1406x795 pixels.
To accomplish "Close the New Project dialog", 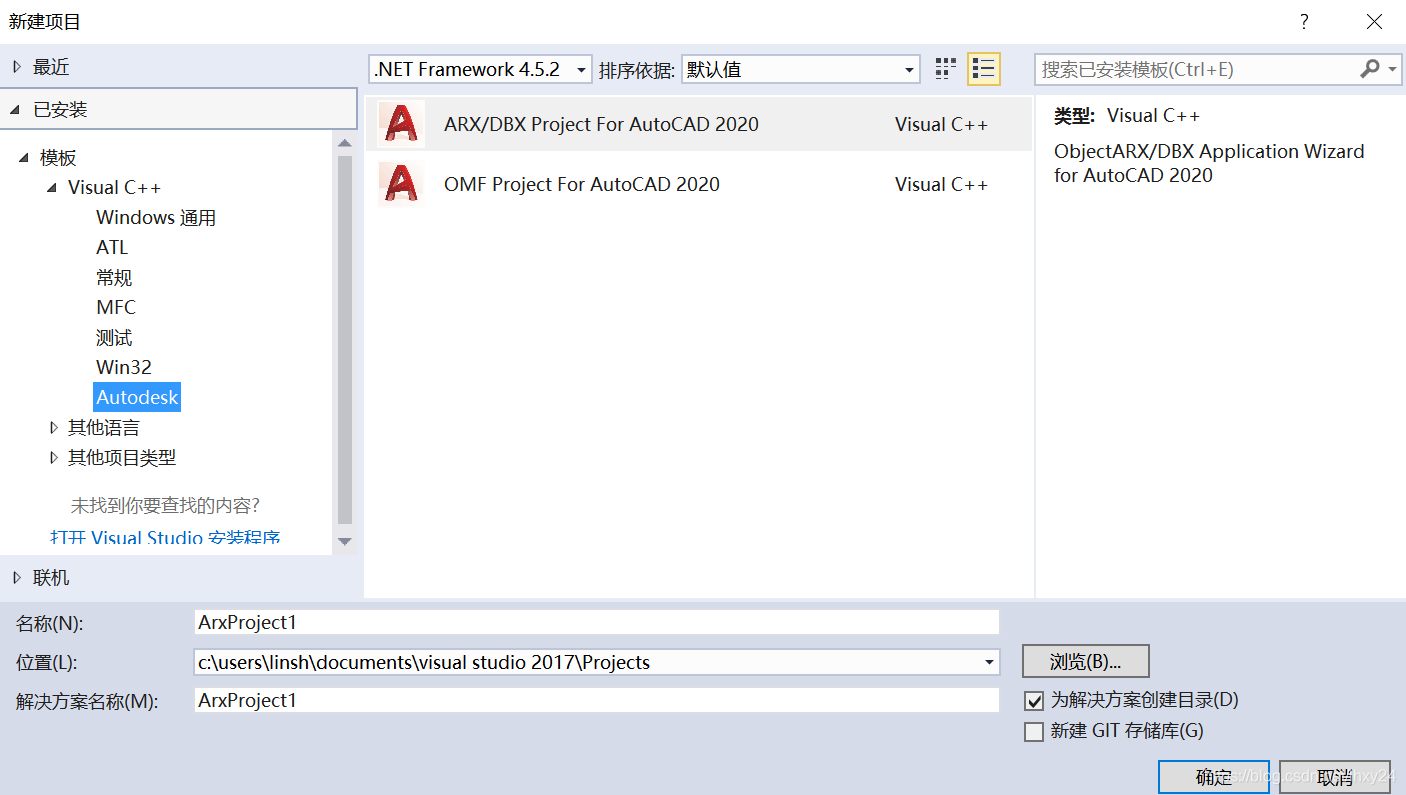I will point(1374,22).
